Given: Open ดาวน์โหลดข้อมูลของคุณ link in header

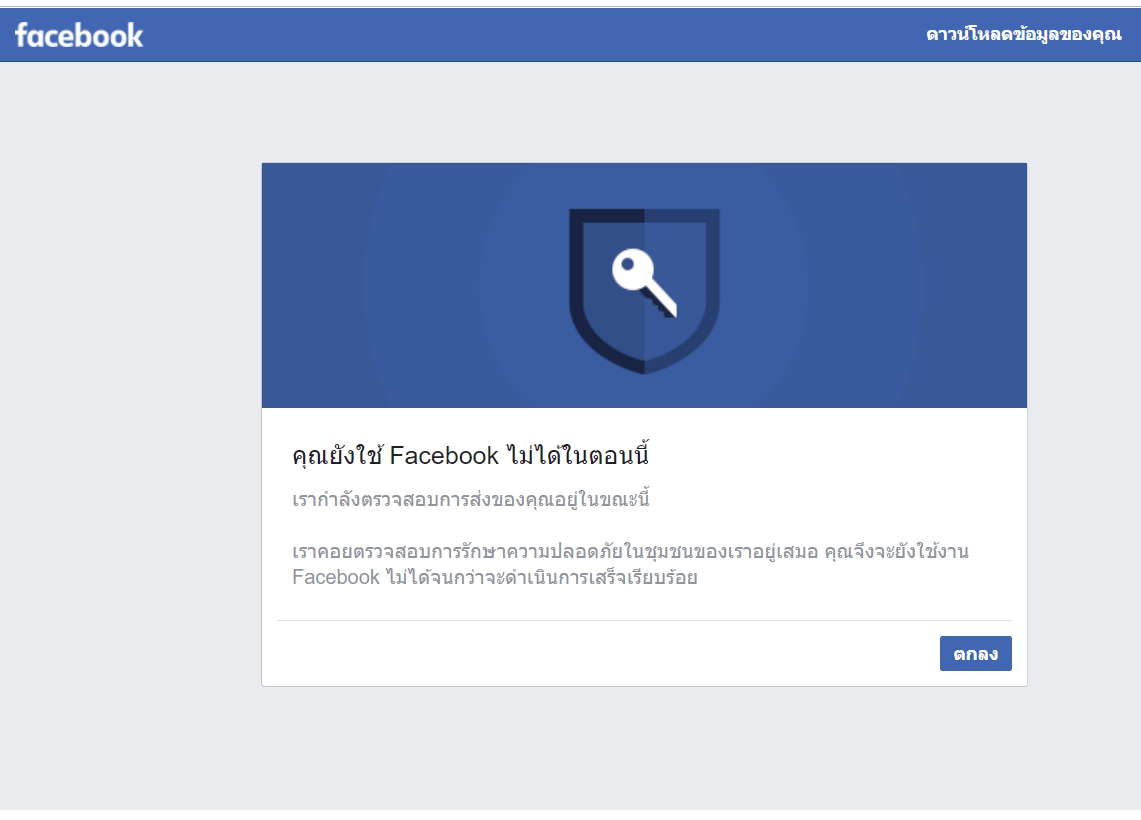Looking at the screenshot, I should (x=1023, y=34).
